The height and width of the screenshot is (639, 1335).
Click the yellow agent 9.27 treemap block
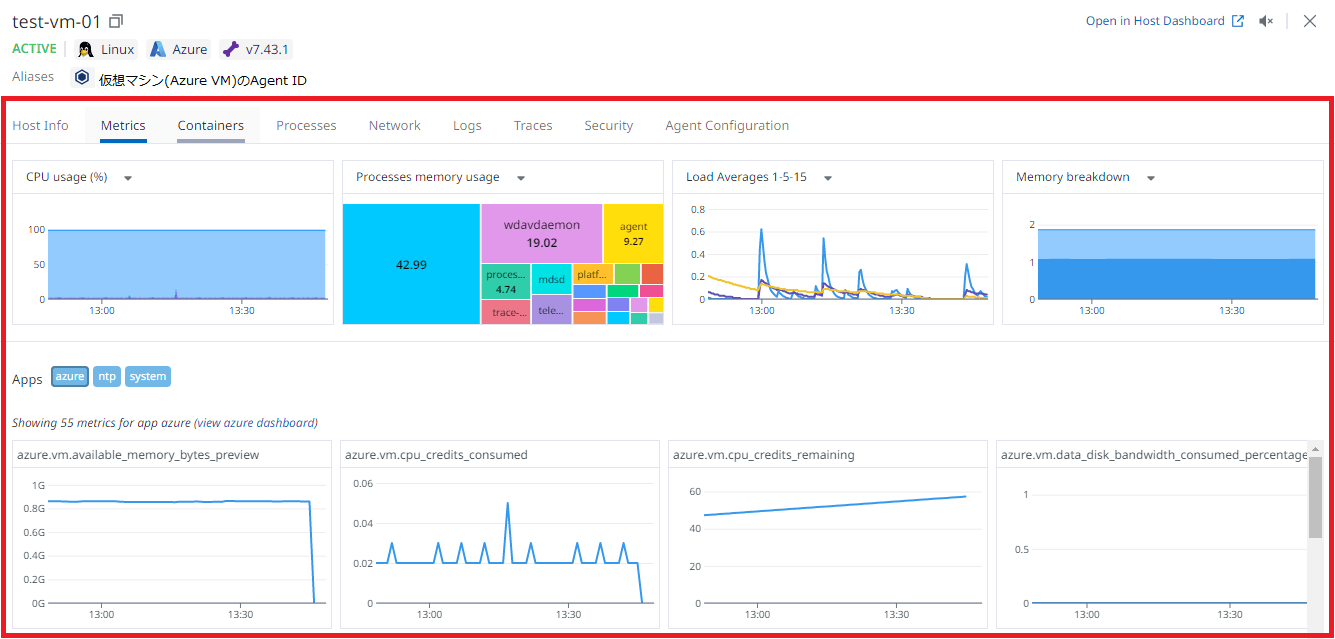click(633, 234)
